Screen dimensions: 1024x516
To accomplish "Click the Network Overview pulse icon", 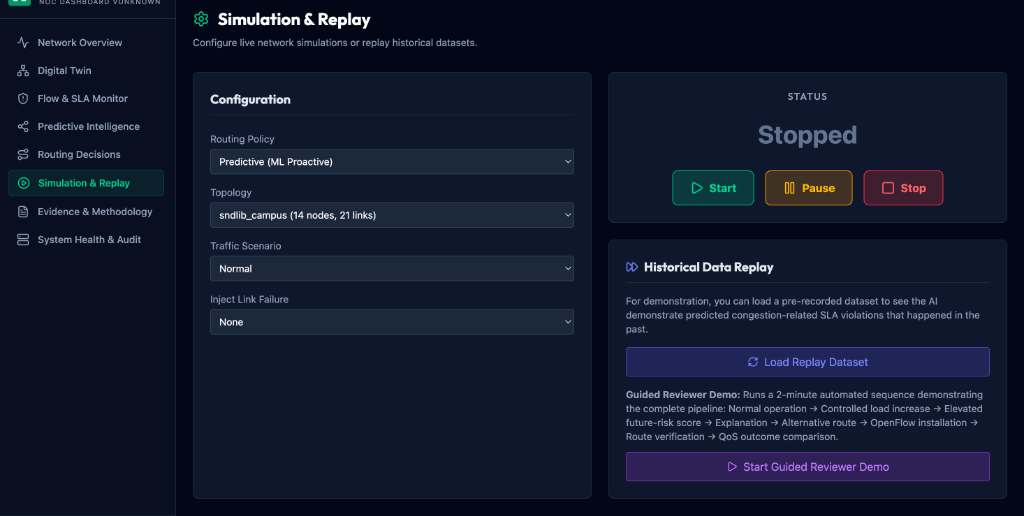I will [23, 42].
